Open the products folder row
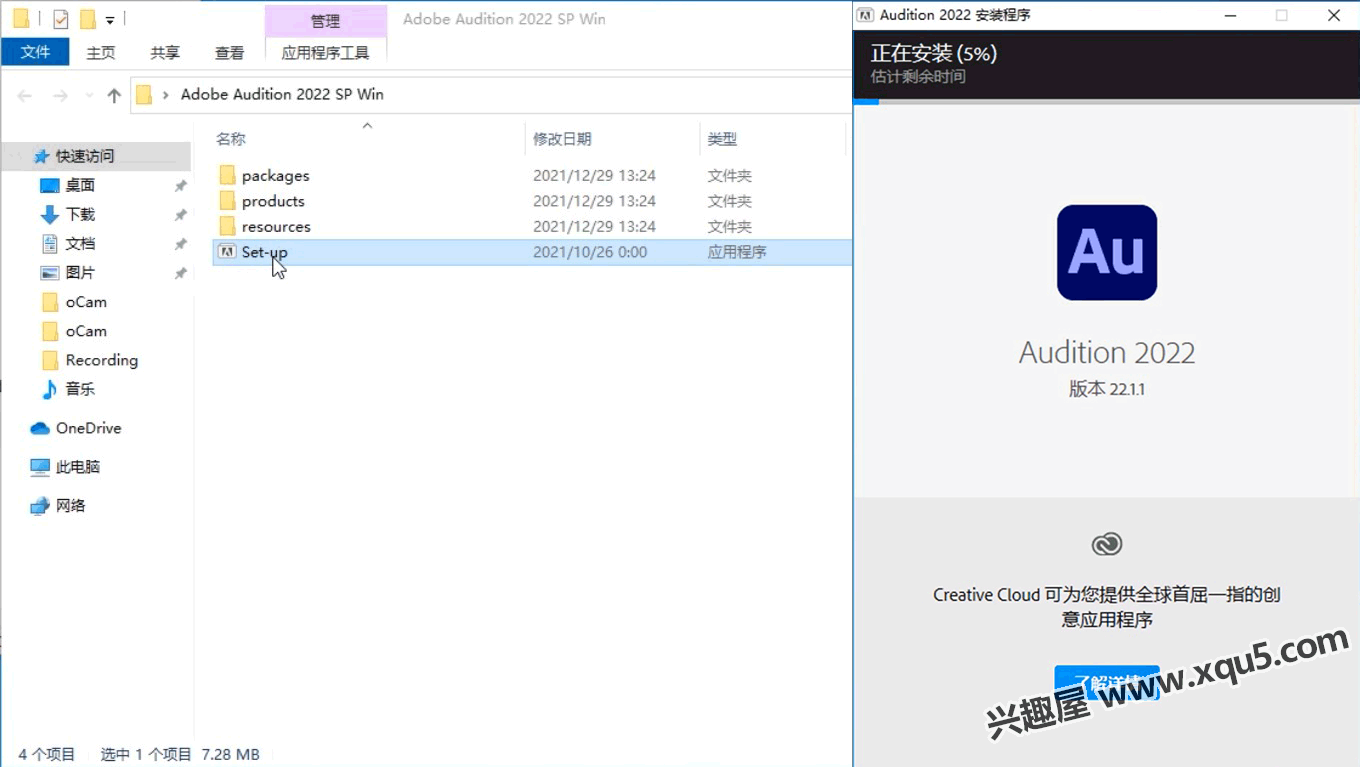The image size is (1360, 767). [x=532, y=201]
